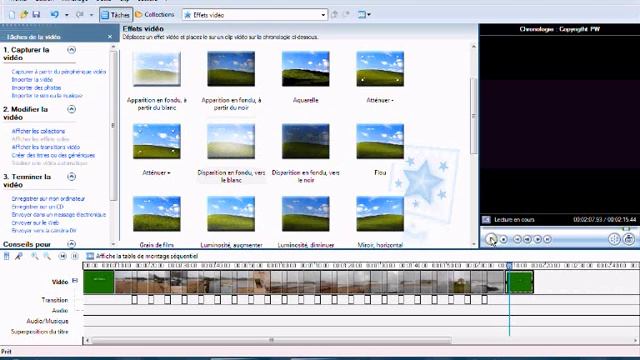Zoom in on the timeline
The height and width of the screenshot is (360, 640).
point(35,256)
